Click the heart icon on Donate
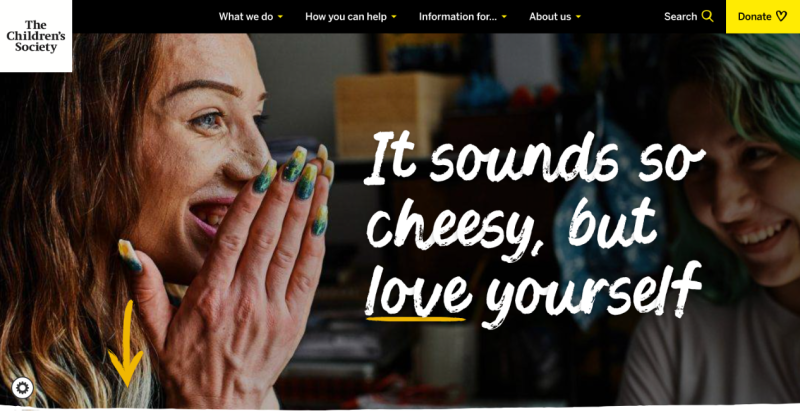Viewport: 800px width, 411px height. (x=781, y=16)
